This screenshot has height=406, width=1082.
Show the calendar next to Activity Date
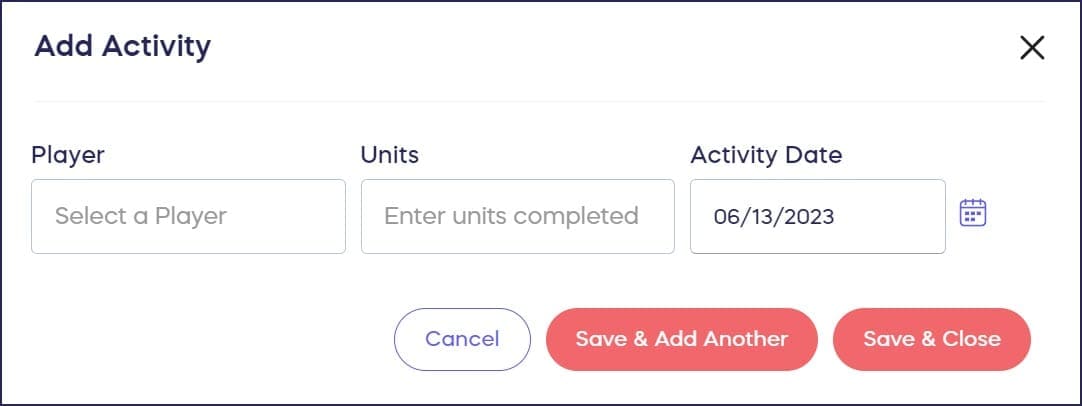[973, 213]
